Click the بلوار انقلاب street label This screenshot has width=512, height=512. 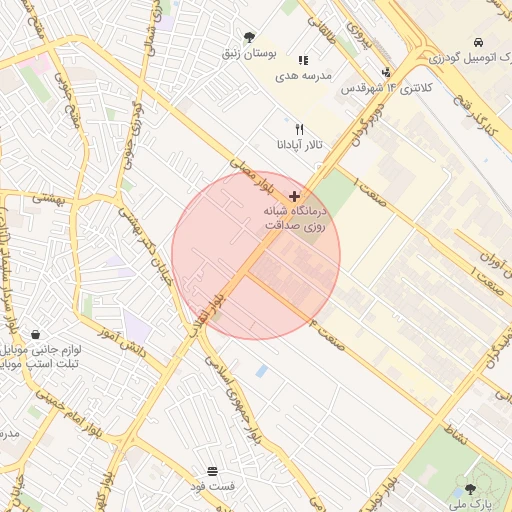[208, 316]
